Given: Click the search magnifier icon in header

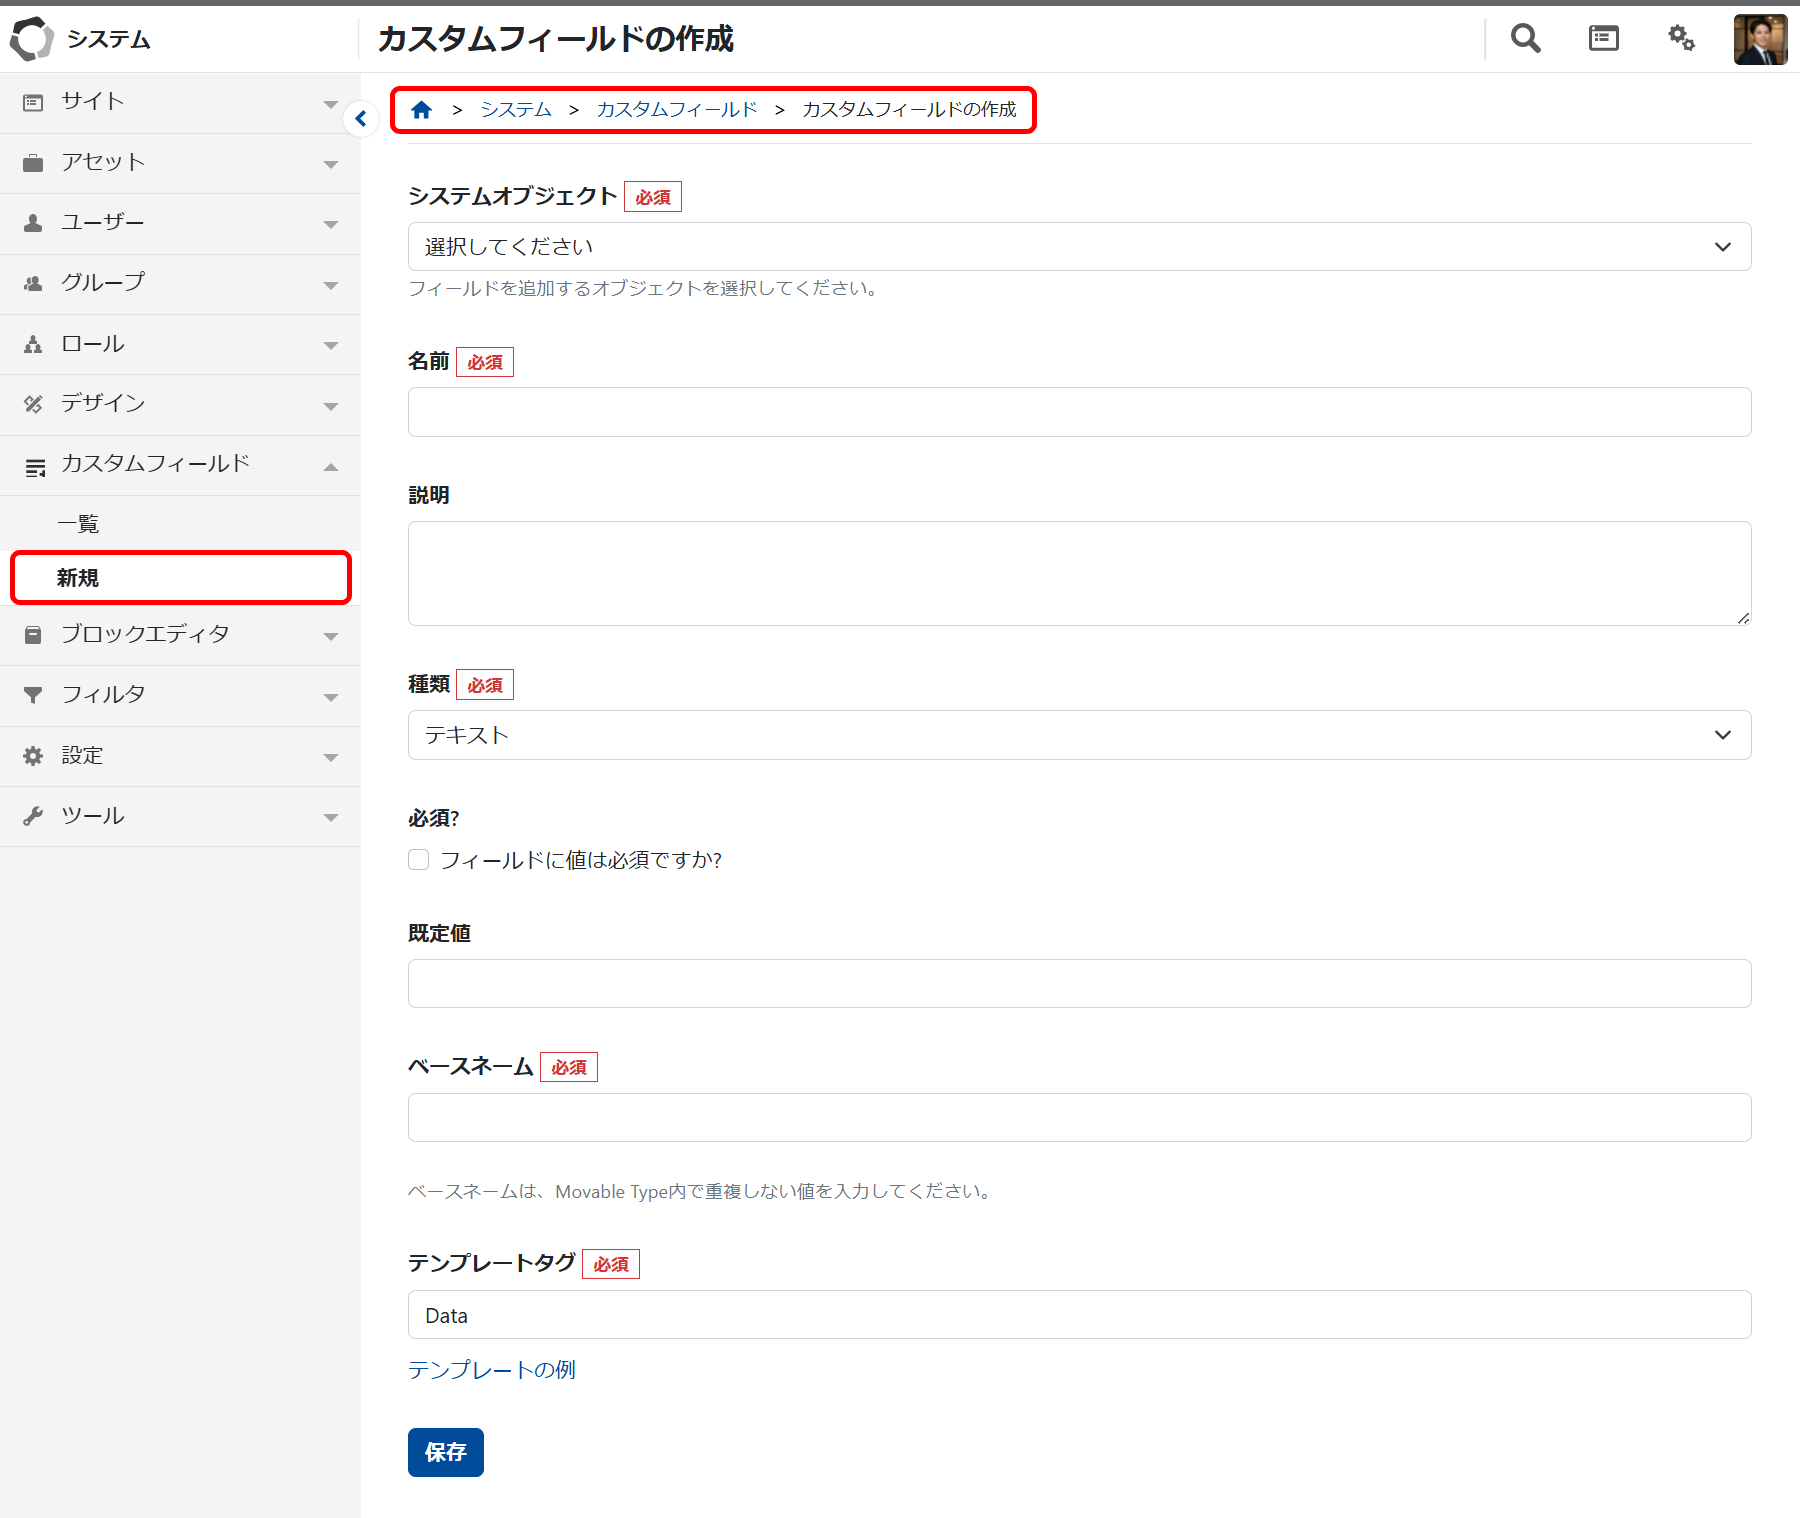Looking at the screenshot, I should (1525, 39).
